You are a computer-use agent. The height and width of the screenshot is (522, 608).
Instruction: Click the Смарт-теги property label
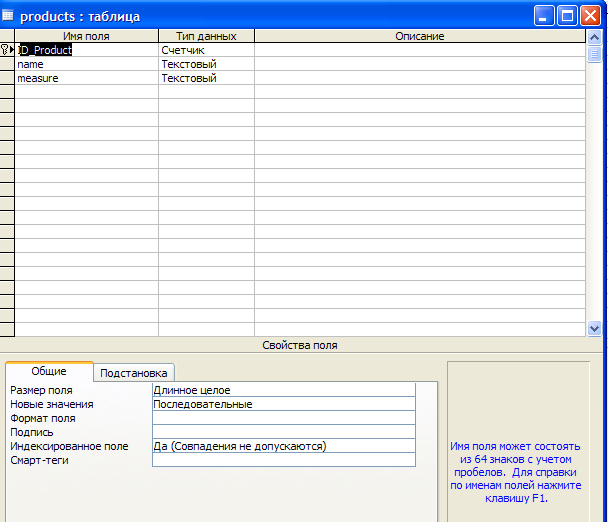[39, 460]
